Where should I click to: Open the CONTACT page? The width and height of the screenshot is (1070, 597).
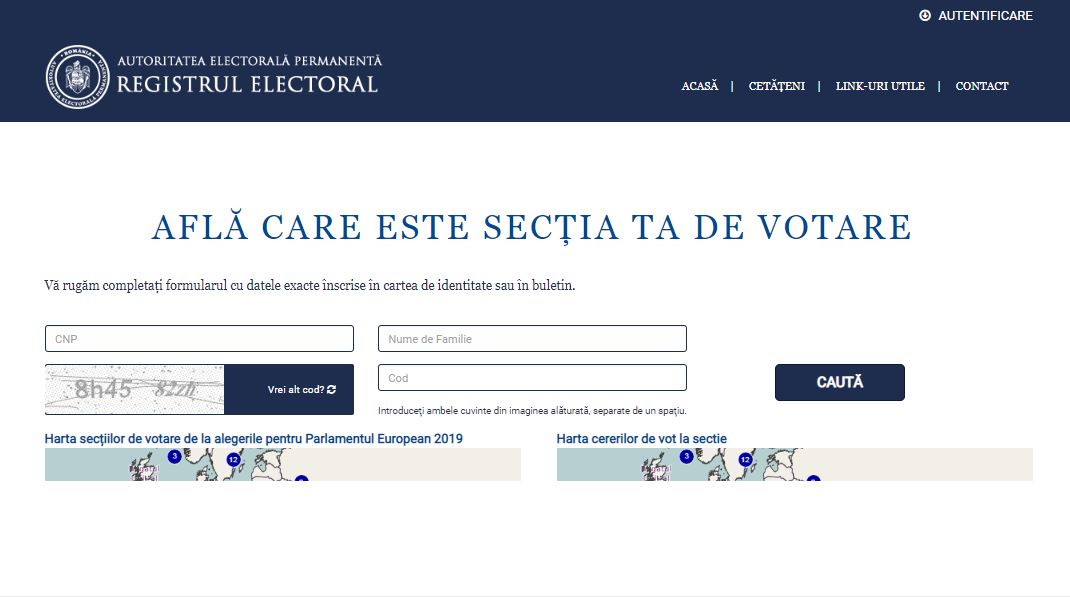(x=982, y=86)
